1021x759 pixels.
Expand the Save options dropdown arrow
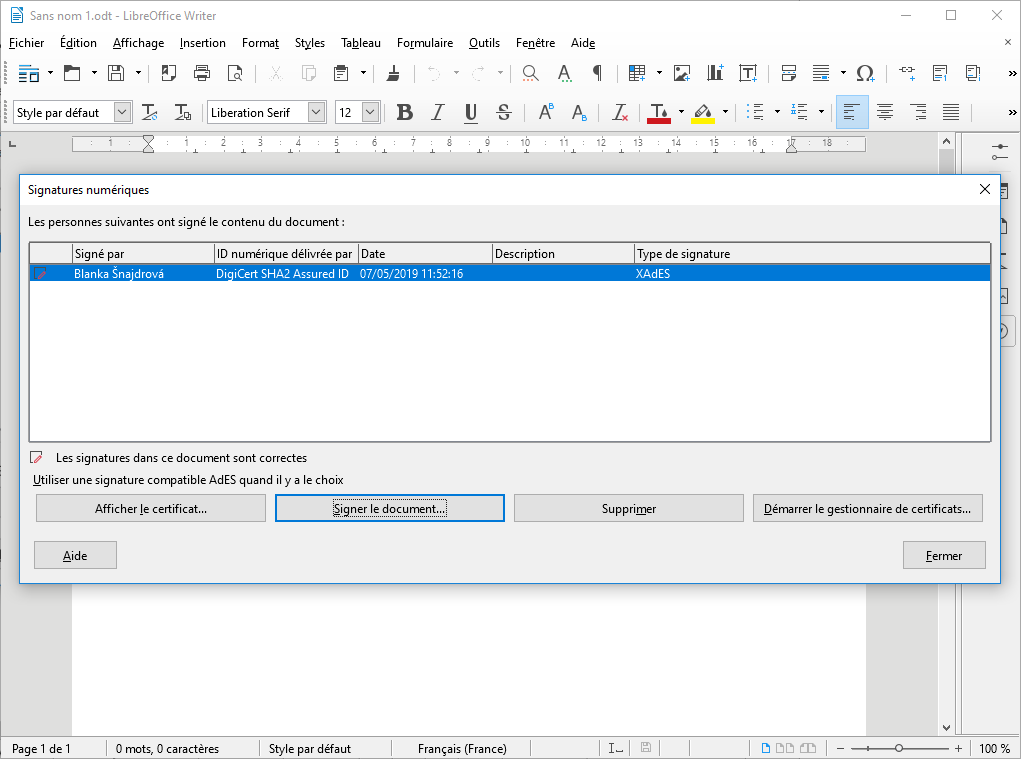pyautogui.click(x=138, y=73)
